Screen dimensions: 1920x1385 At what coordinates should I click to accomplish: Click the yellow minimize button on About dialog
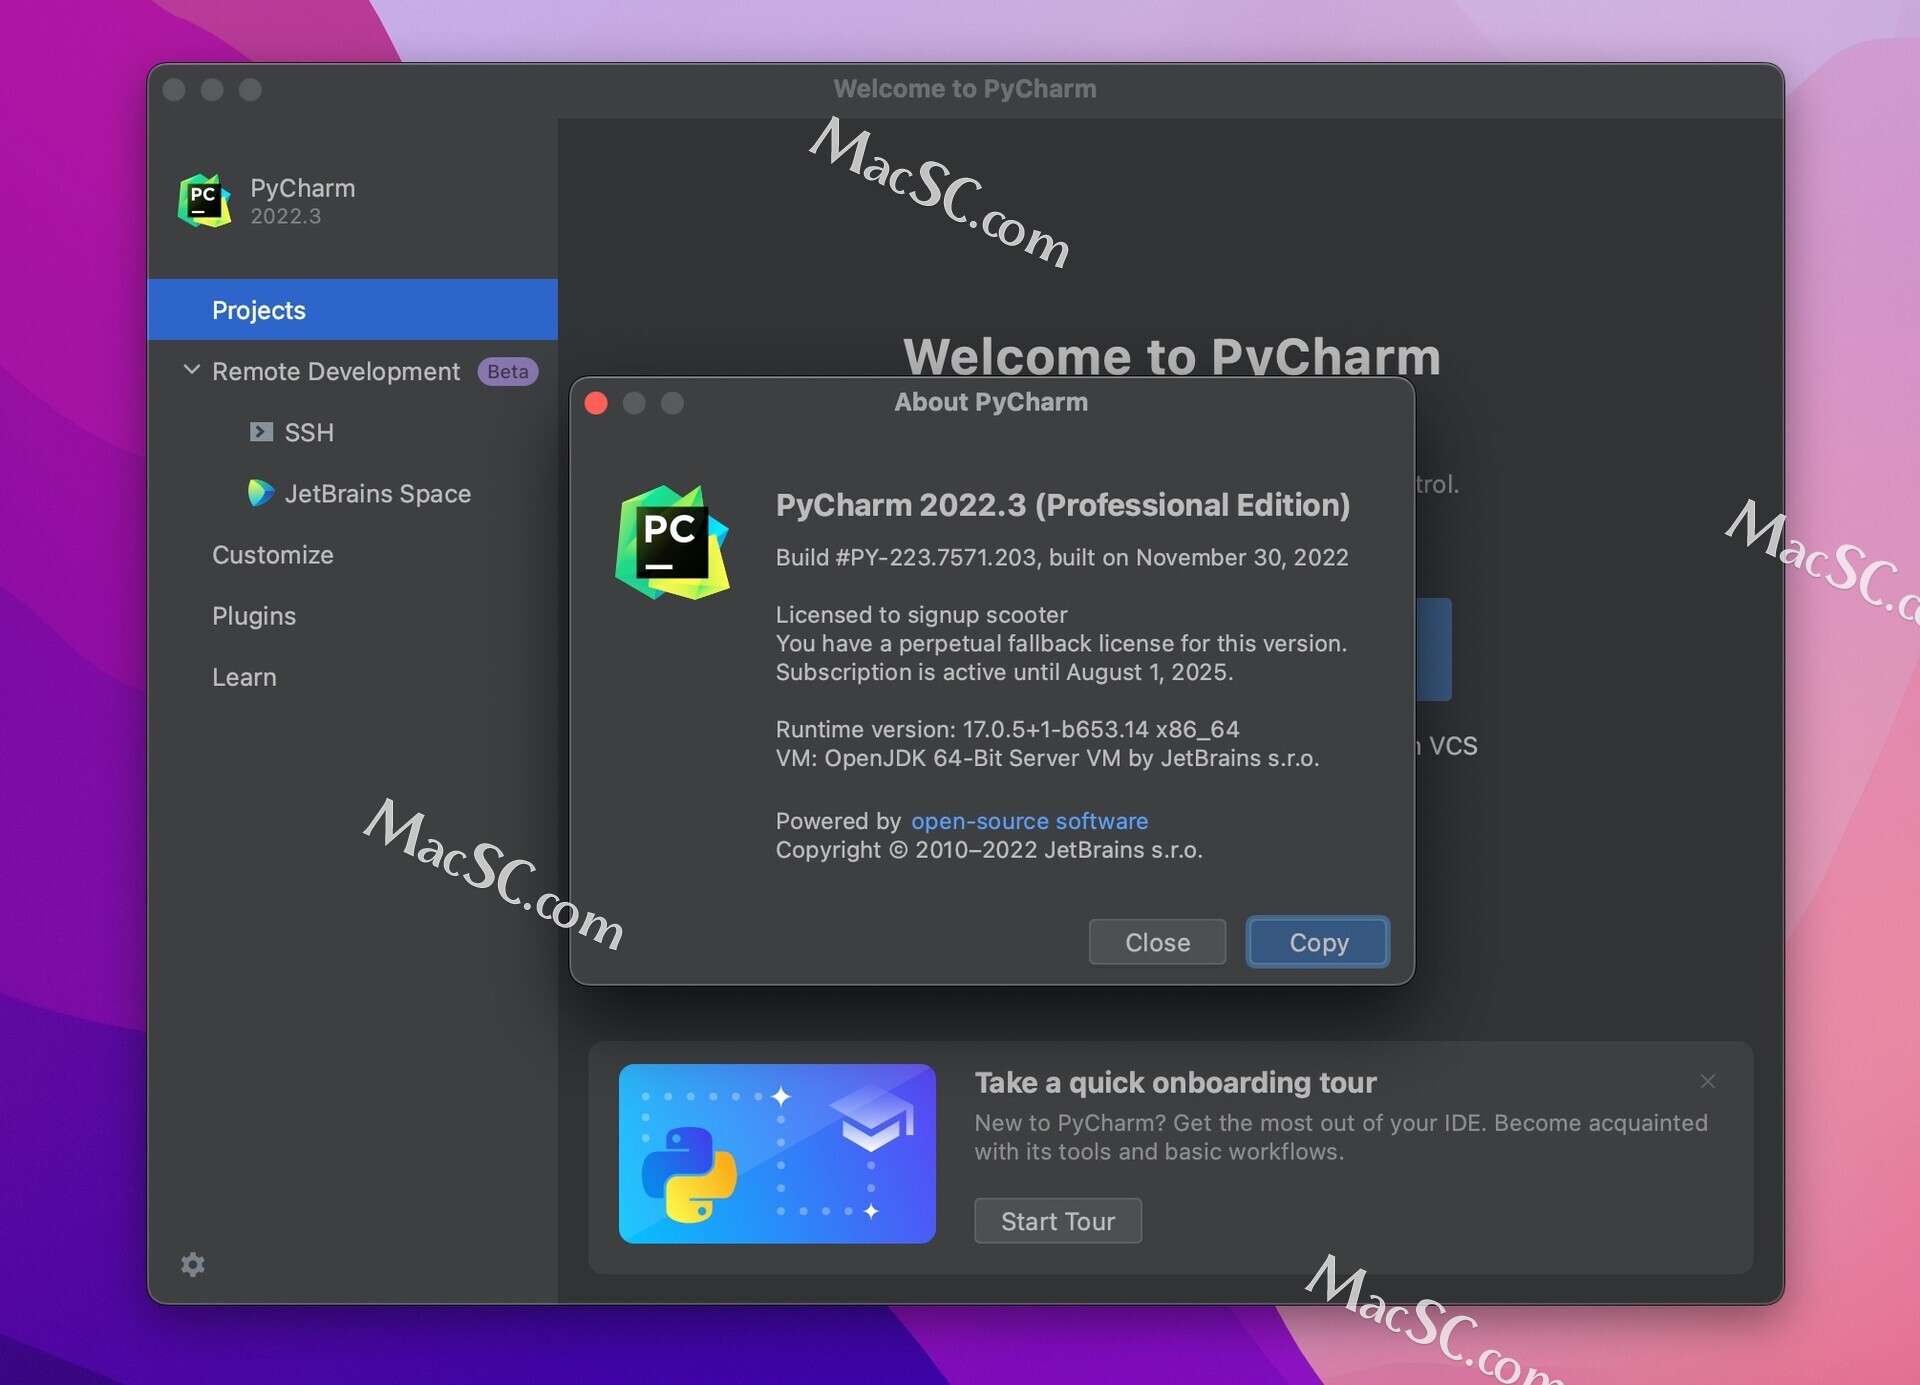(635, 403)
